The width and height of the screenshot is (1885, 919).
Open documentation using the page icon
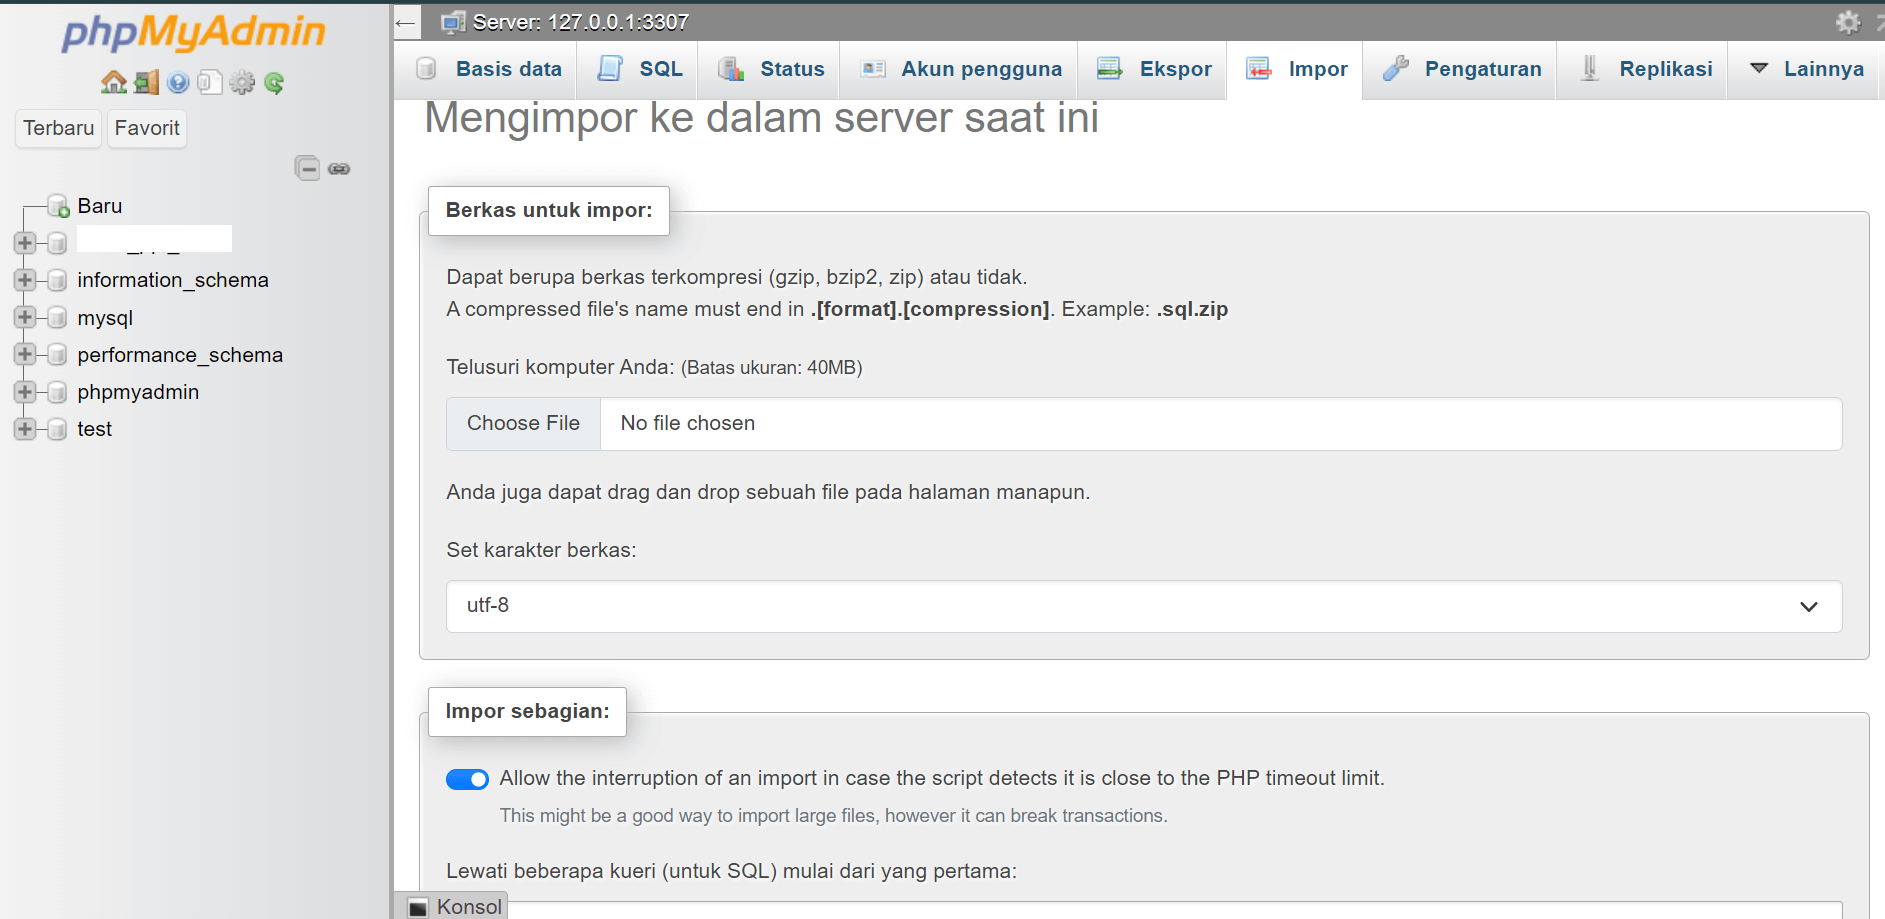[x=210, y=82]
